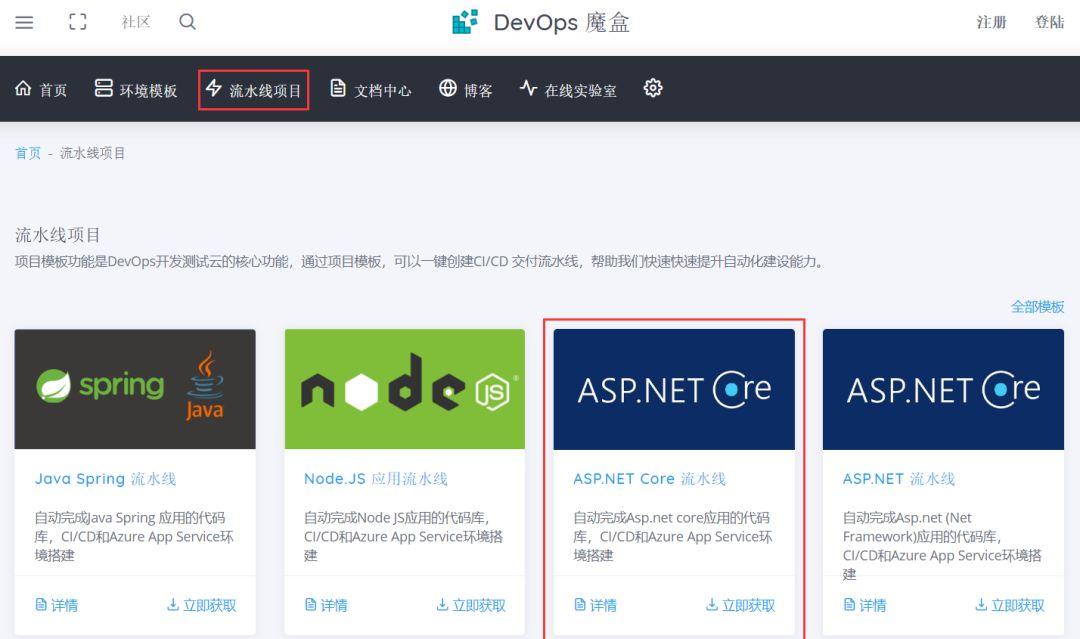View 详情 for Node.JS 应用流水线
1080x639 pixels.
[x=326, y=605]
